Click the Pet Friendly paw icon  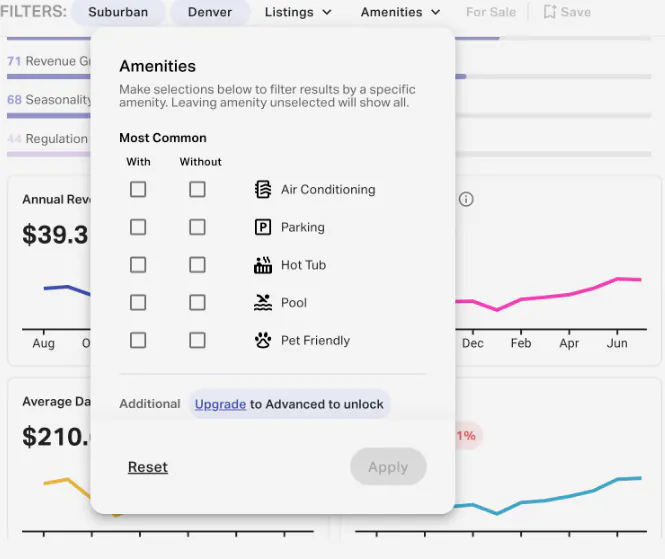click(x=263, y=340)
